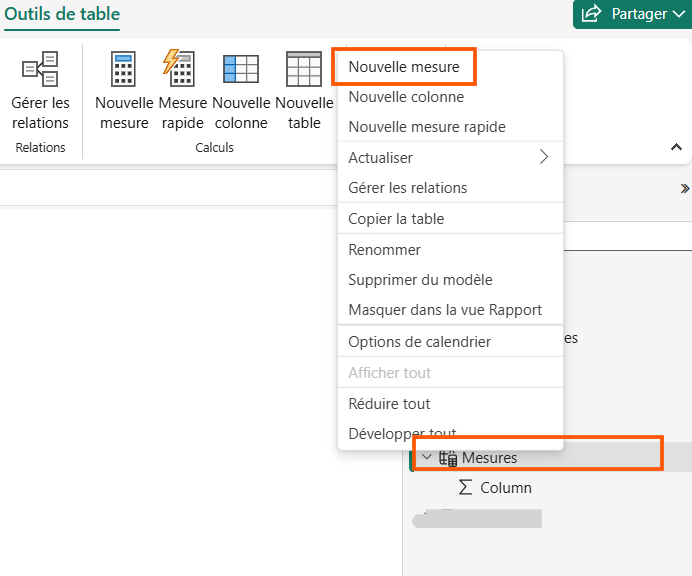The width and height of the screenshot is (692, 576).
Task: Choose Masquer dans la vue Rapport
Action: 450,309
